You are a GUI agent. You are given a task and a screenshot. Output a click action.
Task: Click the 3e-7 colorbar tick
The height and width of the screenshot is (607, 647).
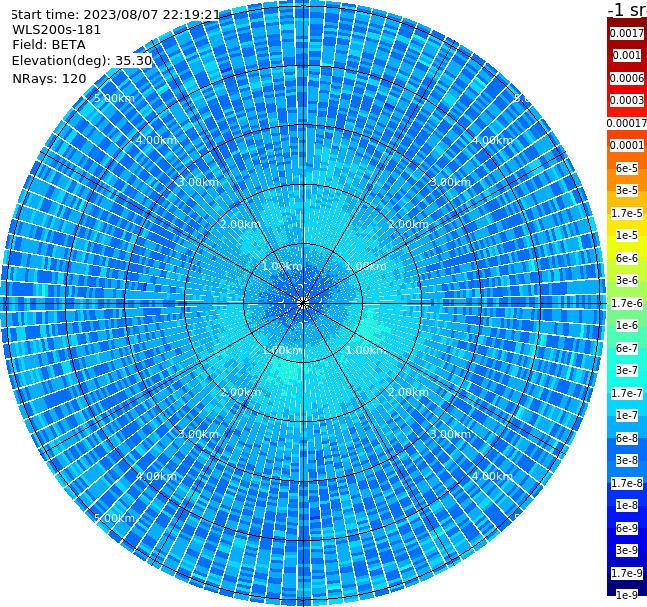(x=627, y=370)
